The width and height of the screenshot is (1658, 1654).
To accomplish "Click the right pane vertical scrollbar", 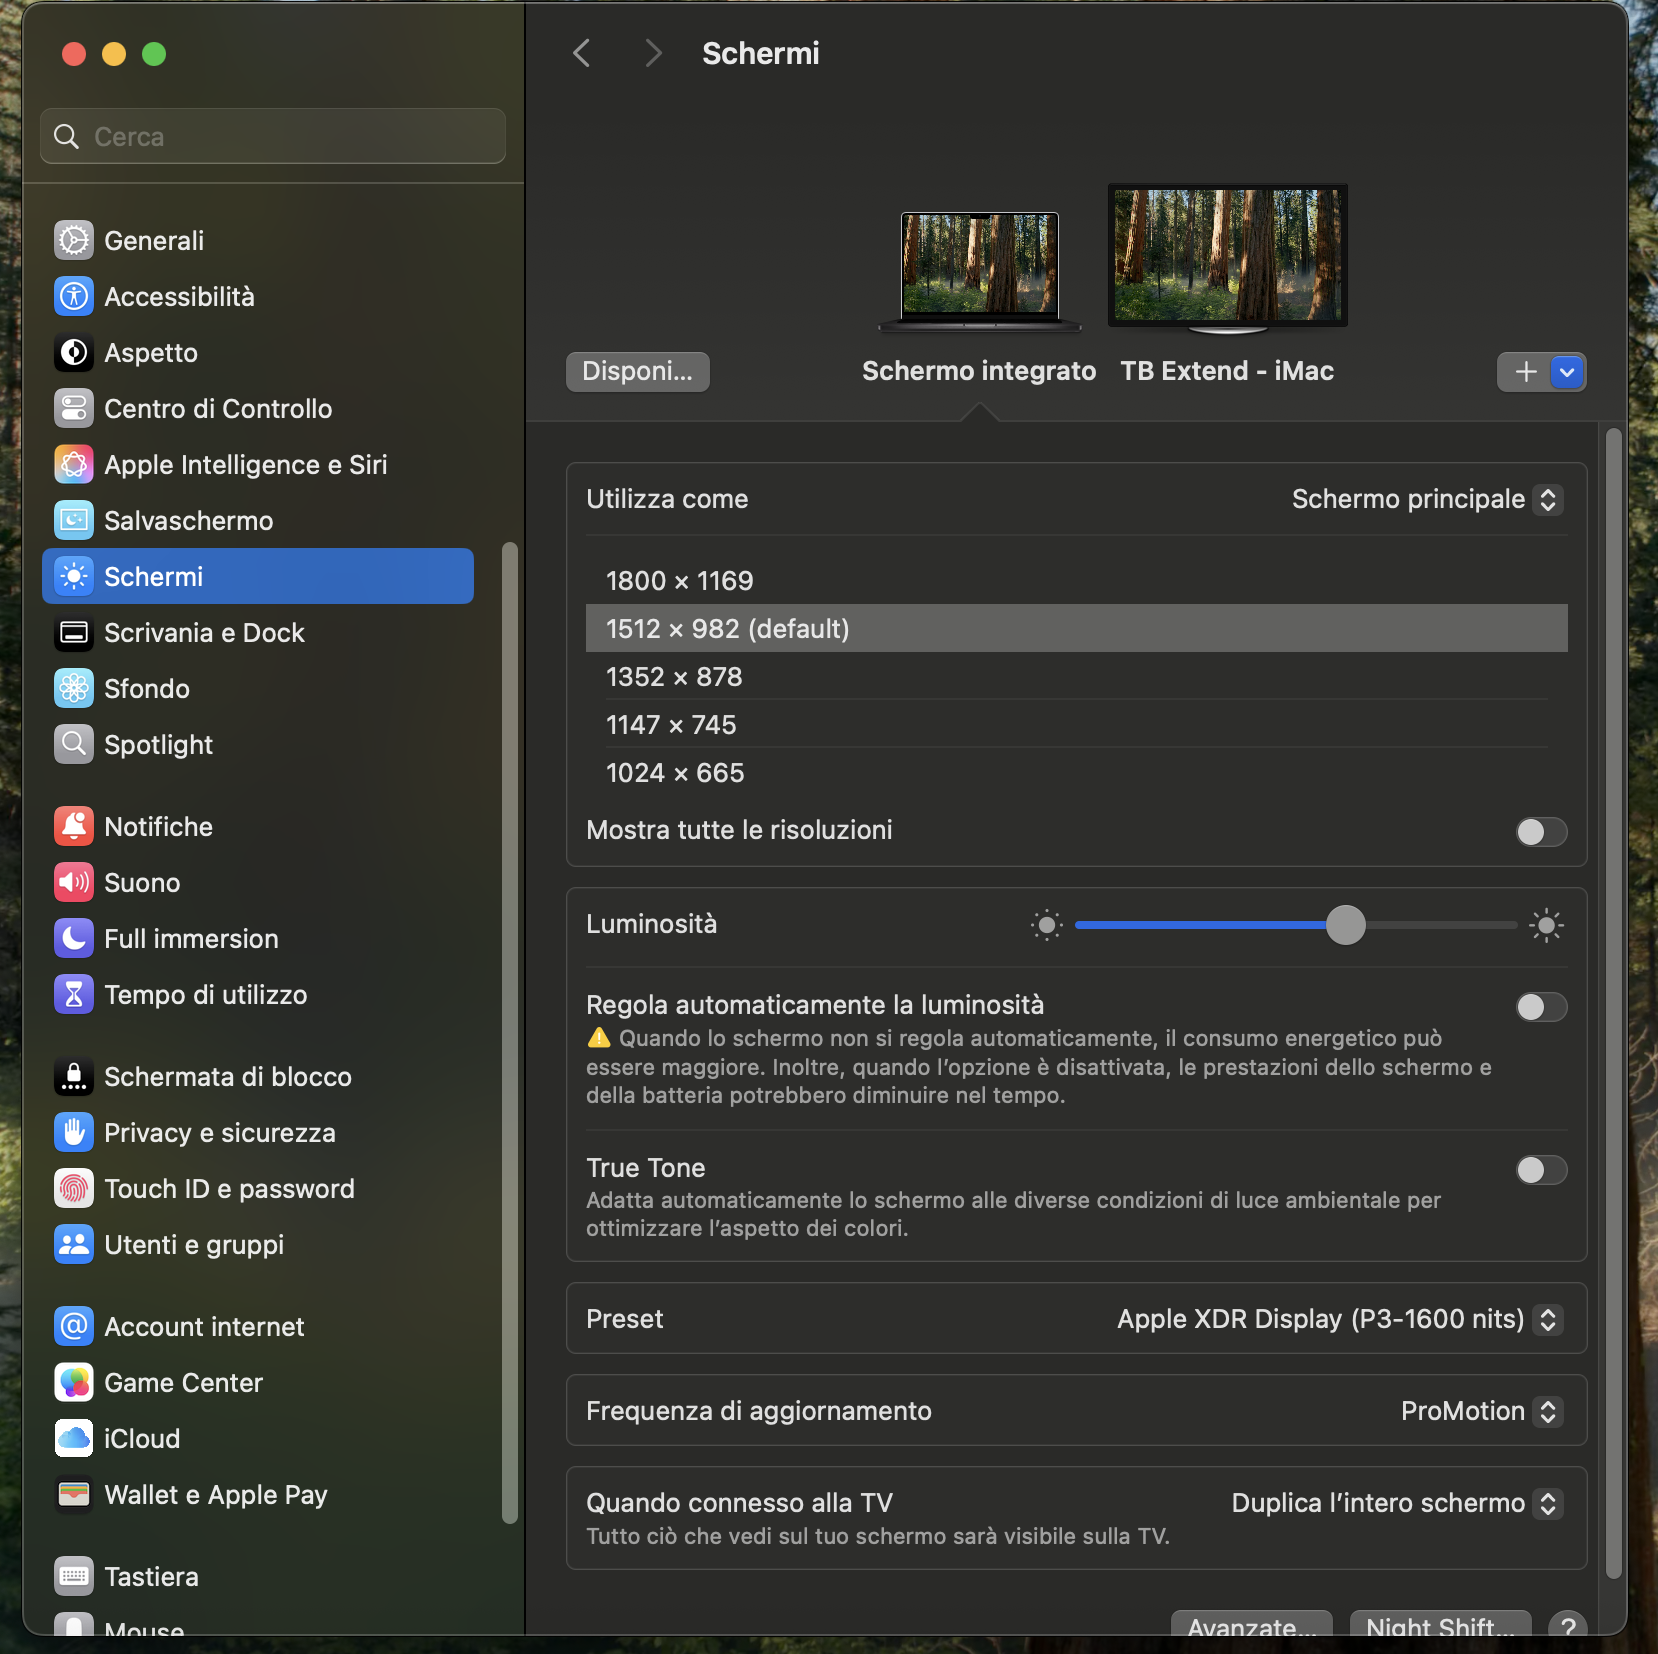I will click(x=1612, y=1002).
